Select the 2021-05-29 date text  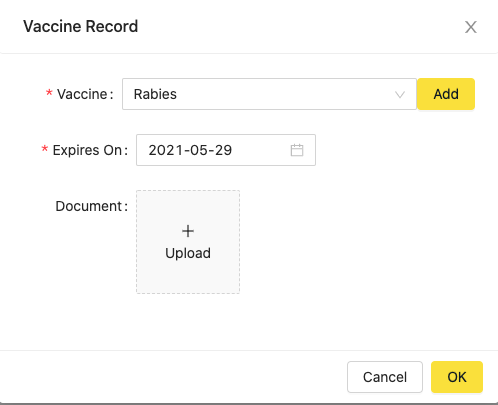point(190,150)
